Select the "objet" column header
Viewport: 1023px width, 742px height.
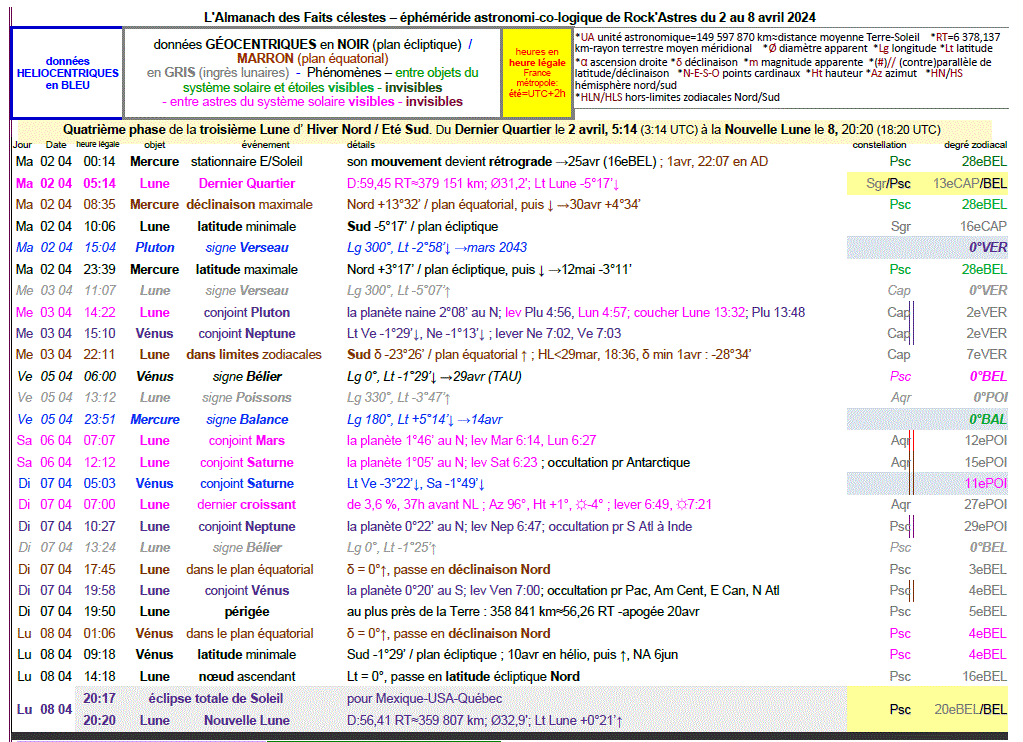[155, 145]
